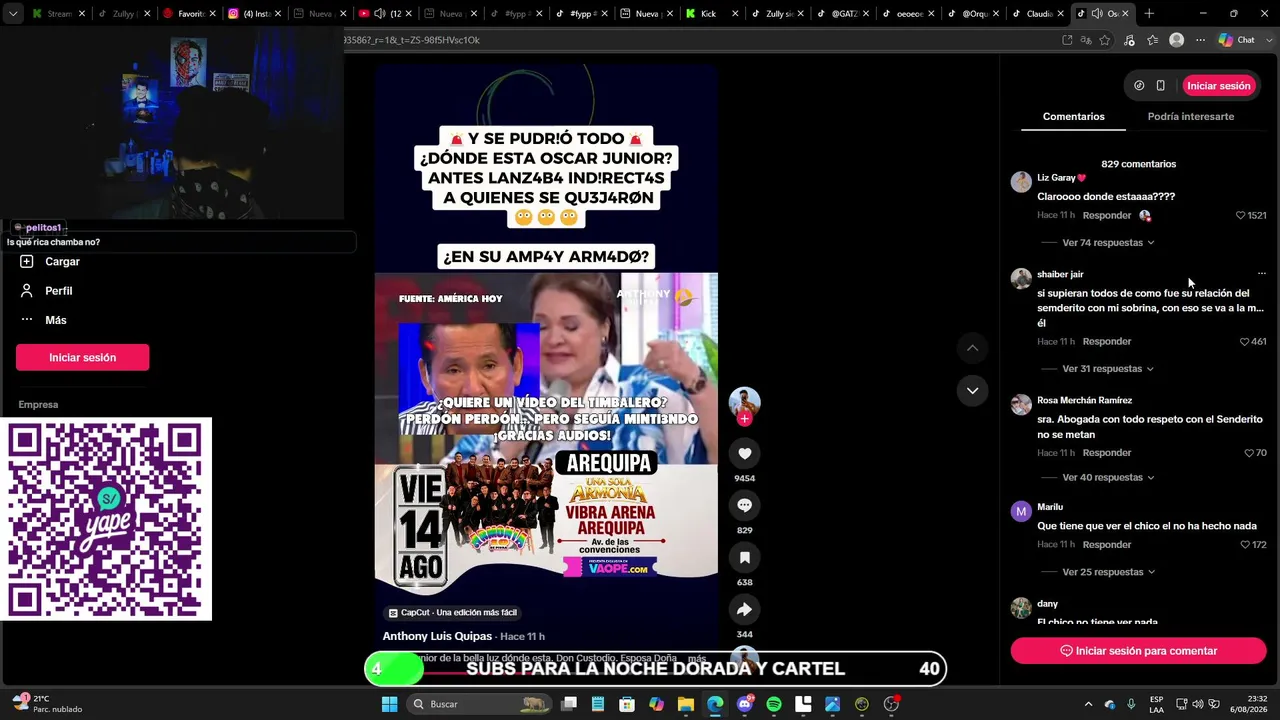Screen dimensions: 1280x720
Task: Open Anthony Luis Quipas profile link
Action: (437, 636)
